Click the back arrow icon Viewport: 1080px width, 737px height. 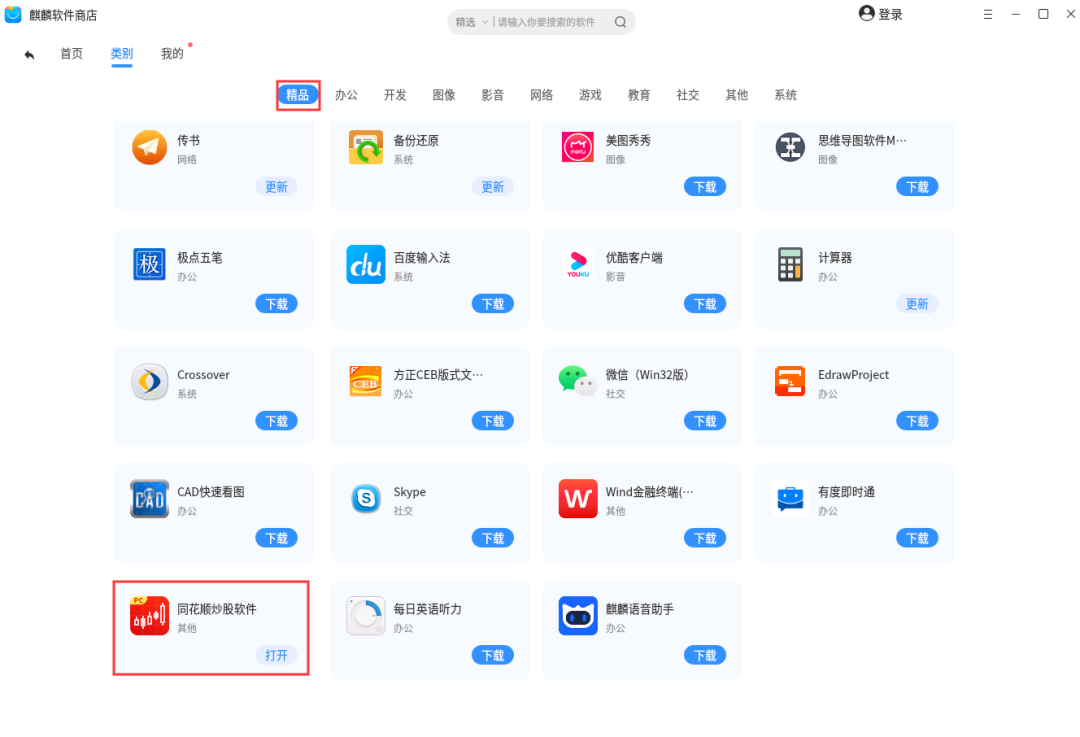click(x=29, y=55)
